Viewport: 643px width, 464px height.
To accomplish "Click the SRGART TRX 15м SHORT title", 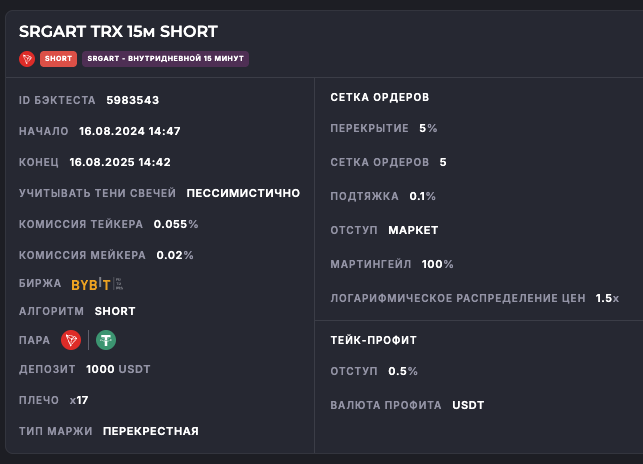I will (118, 32).
